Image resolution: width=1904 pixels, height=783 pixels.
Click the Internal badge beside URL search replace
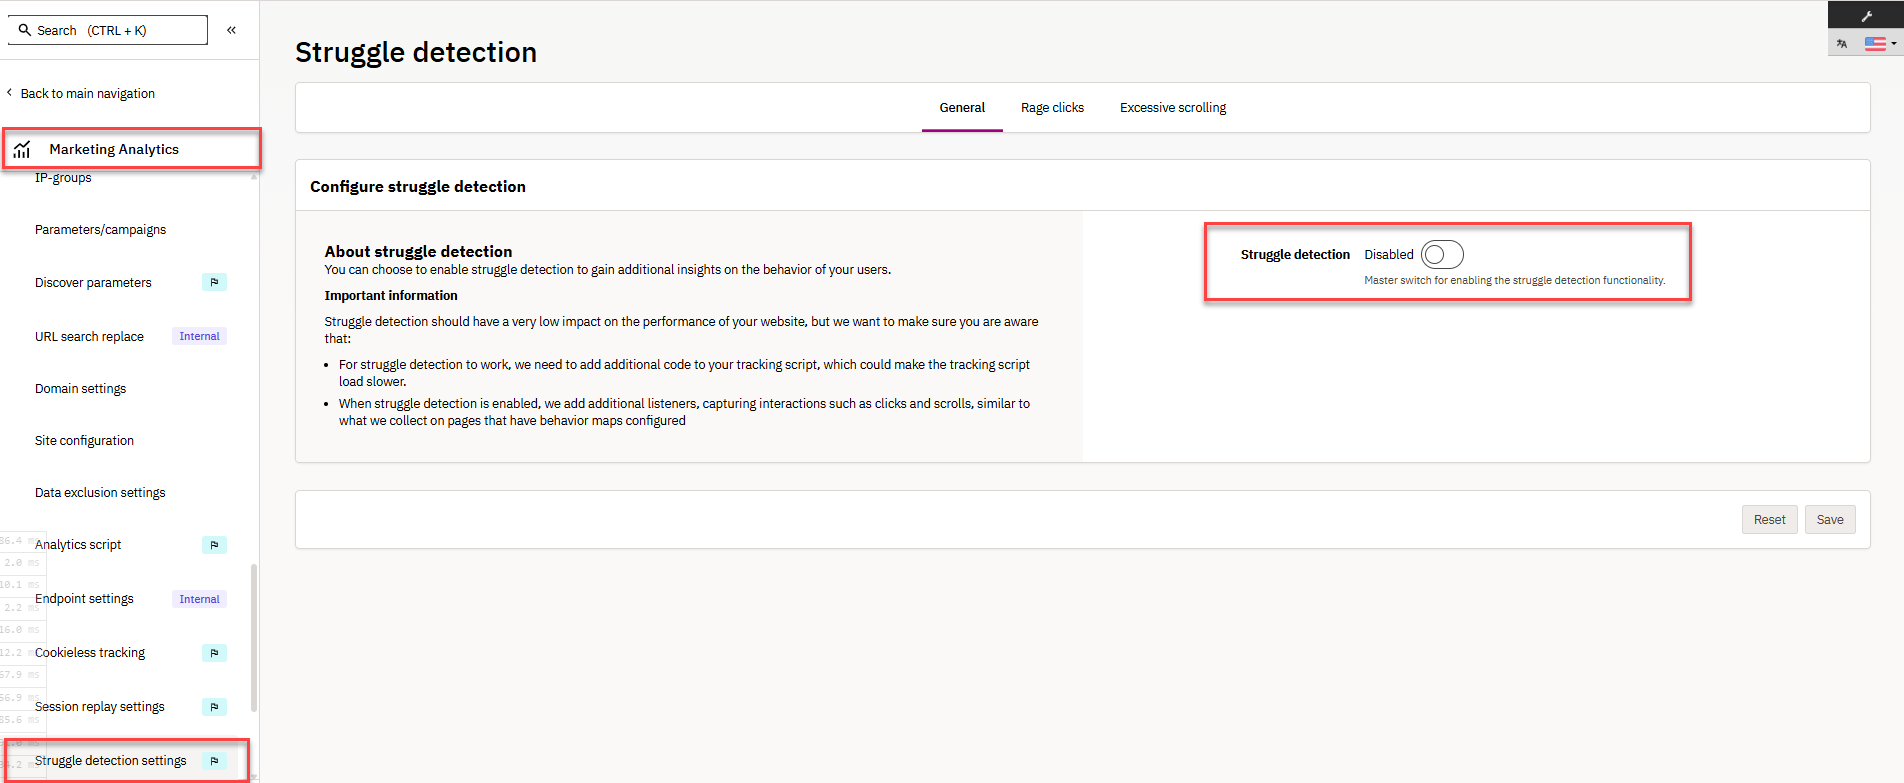(x=199, y=336)
